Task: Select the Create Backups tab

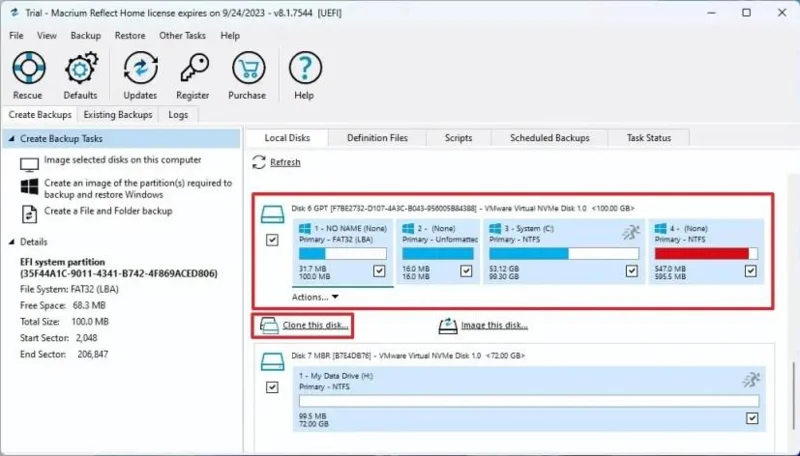Action: point(40,115)
